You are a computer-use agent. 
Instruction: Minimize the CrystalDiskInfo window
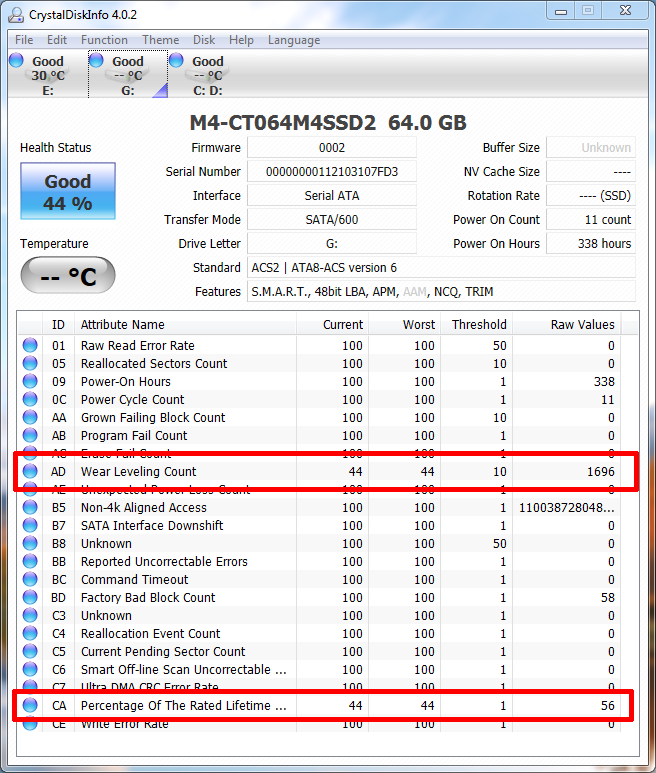561,11
